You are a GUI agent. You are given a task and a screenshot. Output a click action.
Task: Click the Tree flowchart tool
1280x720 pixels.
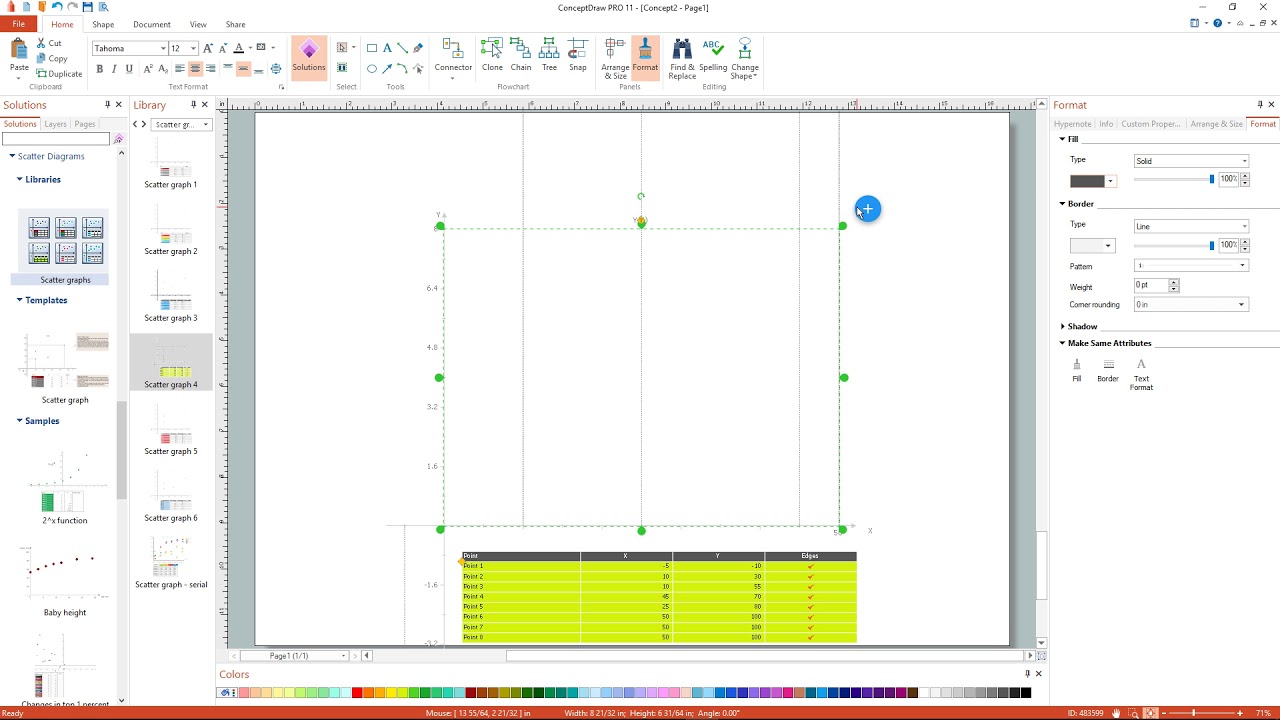click(x=549, y=55)
